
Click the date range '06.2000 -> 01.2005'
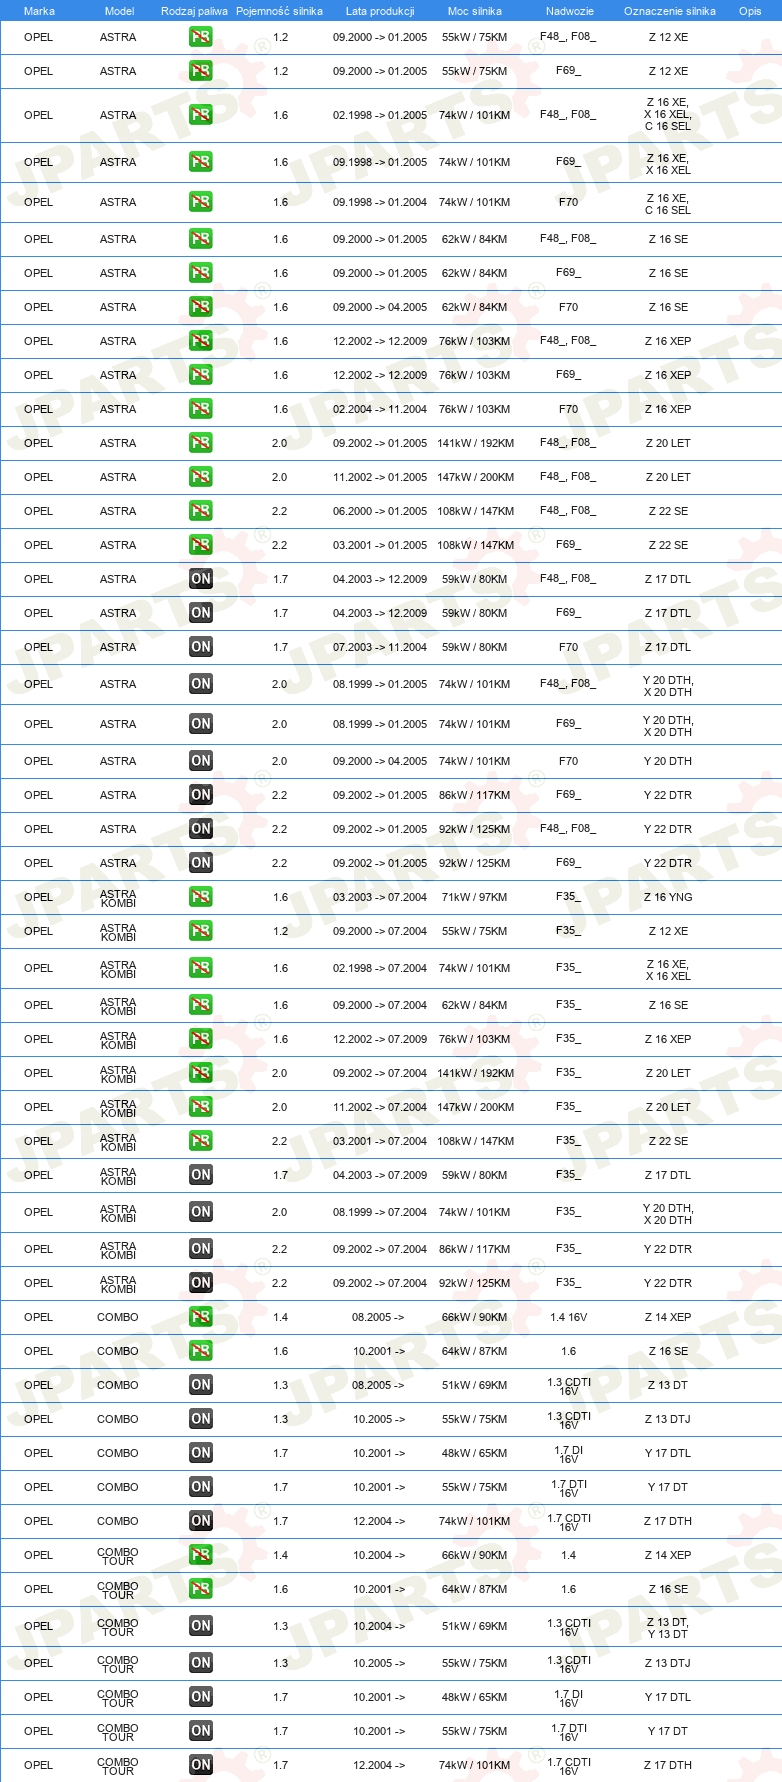pyautogui.click(x=380, y=511)
